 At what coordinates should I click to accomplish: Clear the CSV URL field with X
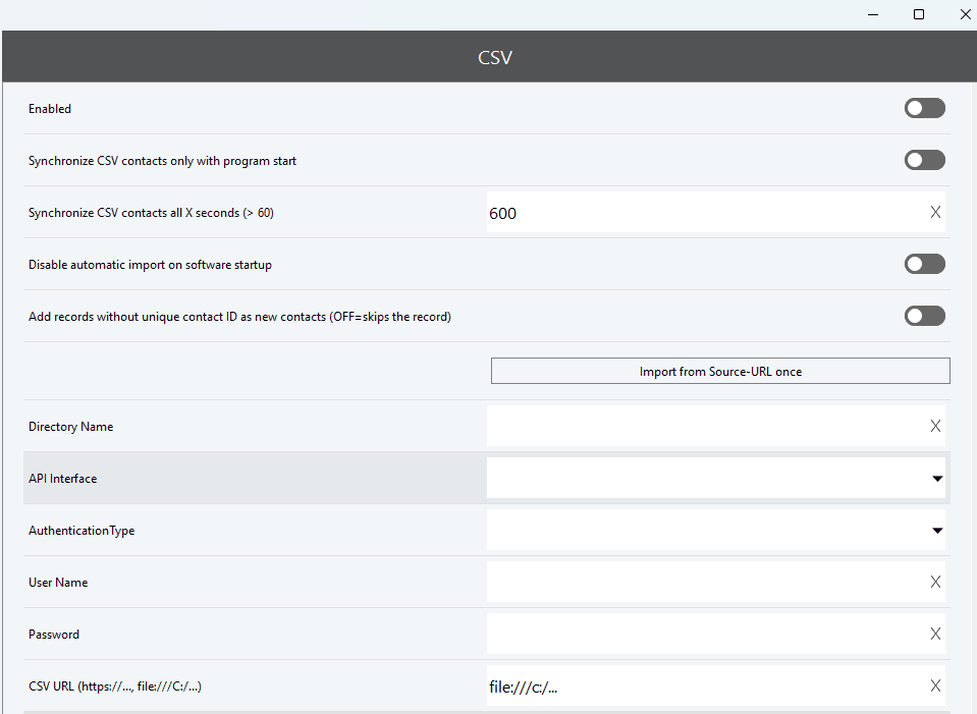[935, 686]
